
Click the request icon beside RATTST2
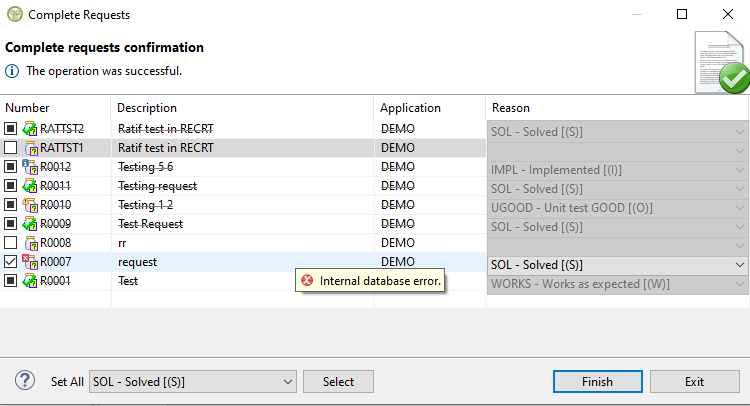30,129
